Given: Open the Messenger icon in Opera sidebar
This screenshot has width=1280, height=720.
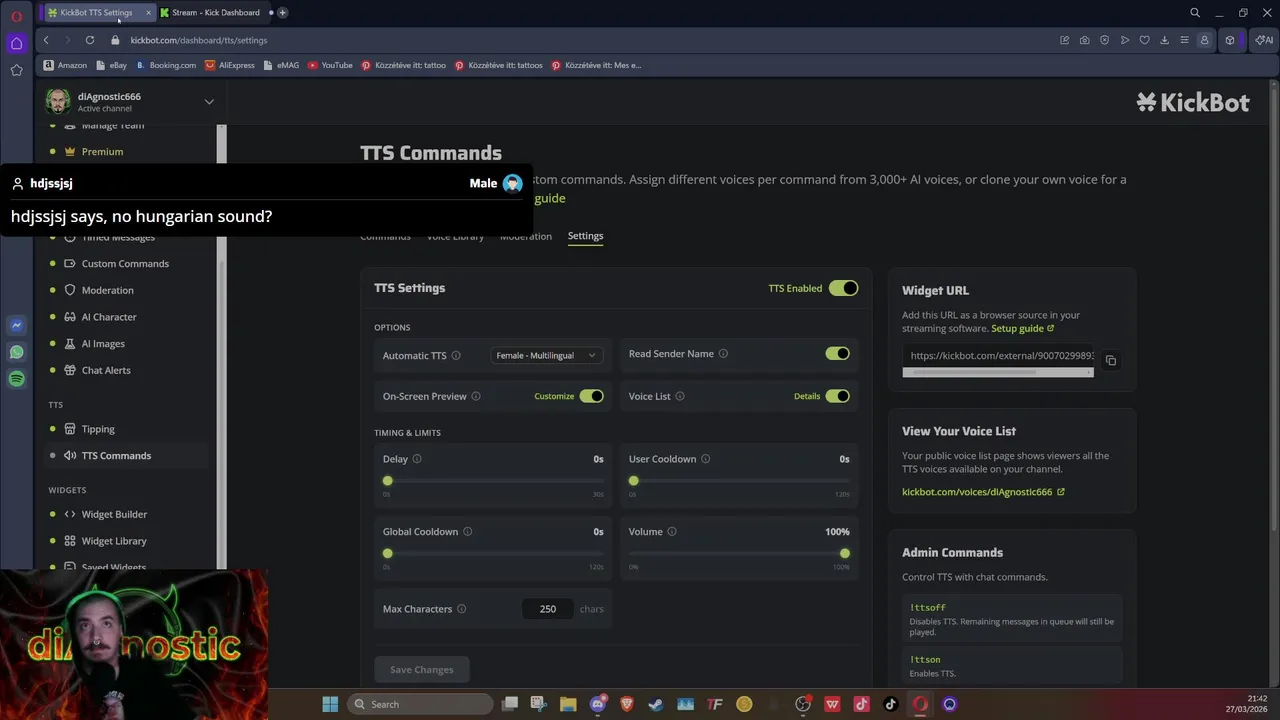Looking at the screenshot, I should (x=16, y=325).
